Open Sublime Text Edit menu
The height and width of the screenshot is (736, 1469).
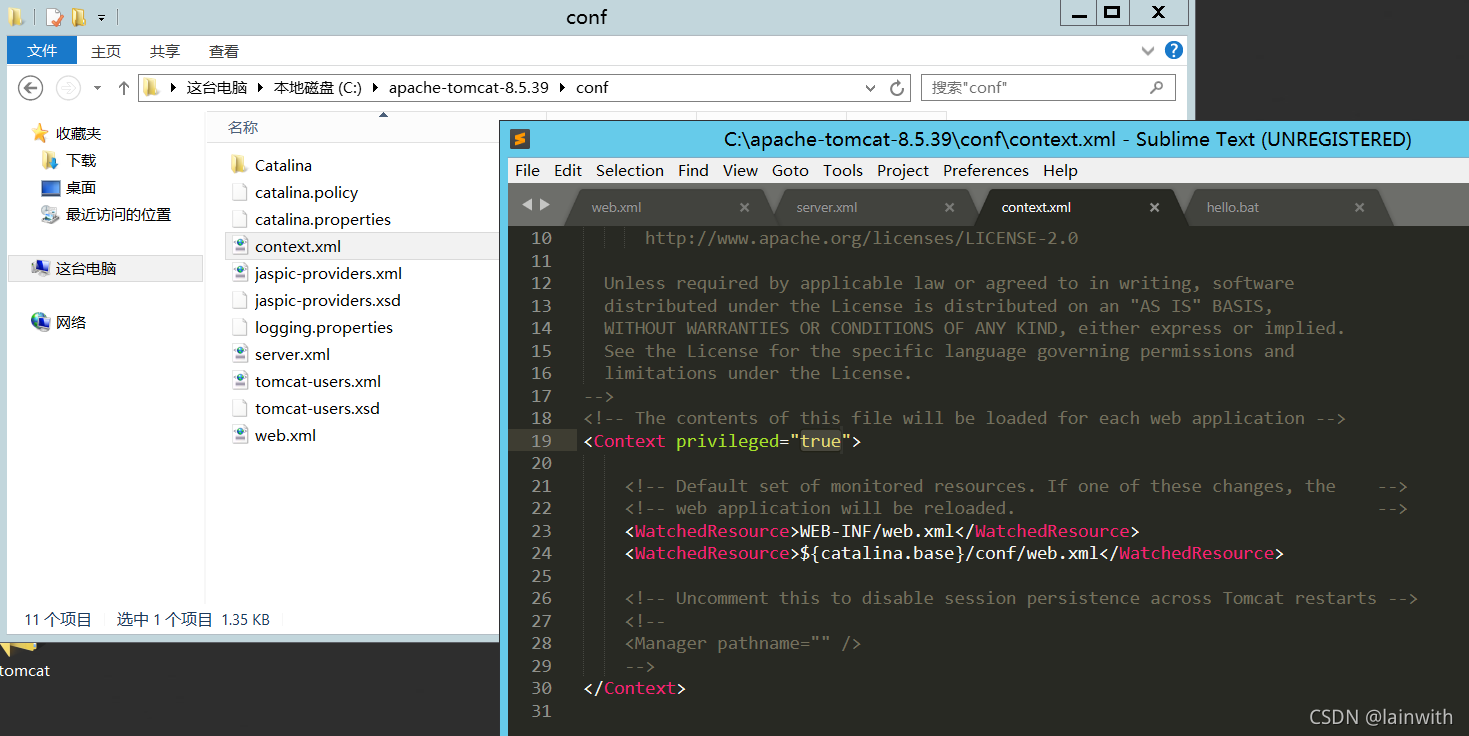click(567, 170)
